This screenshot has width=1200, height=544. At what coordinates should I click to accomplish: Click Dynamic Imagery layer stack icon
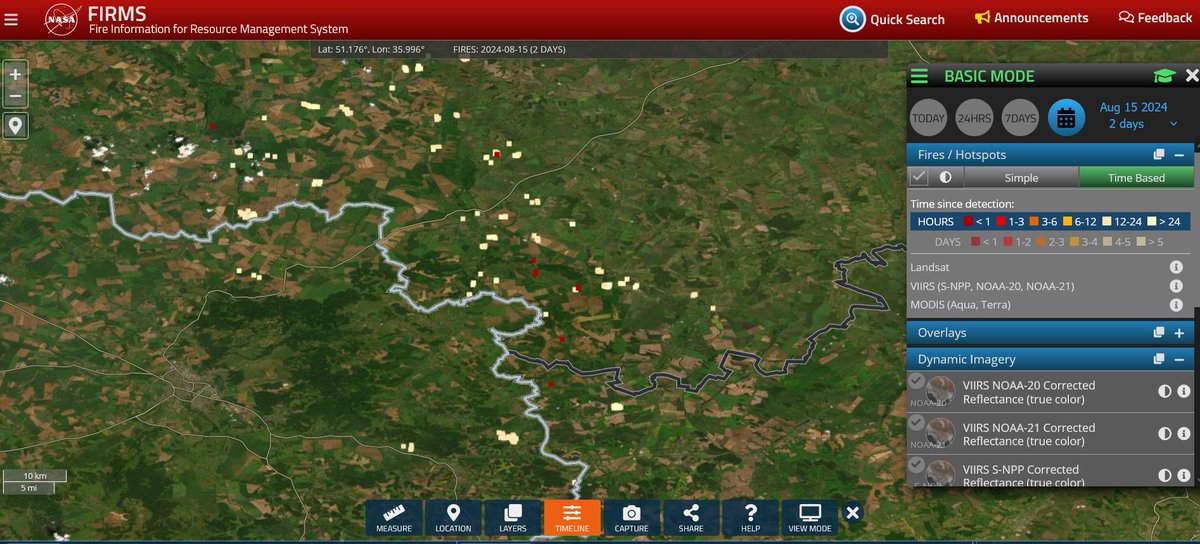(1158, 359)
